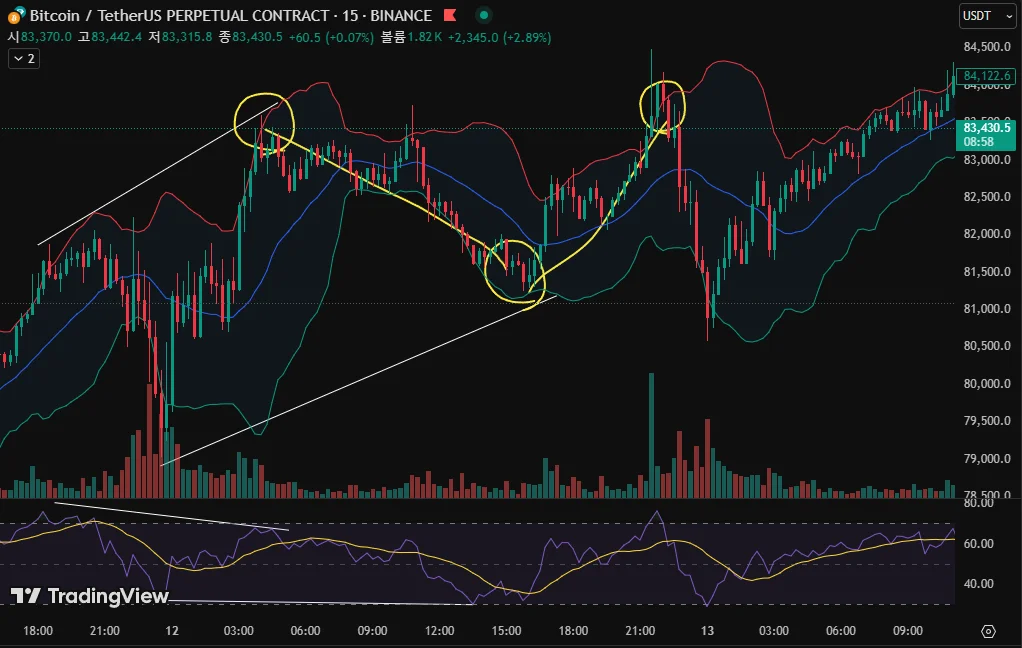This screenshot has width=1022, height=648.
Task: Open the chart settings gear icon
Action: click(x=988, y=631)
